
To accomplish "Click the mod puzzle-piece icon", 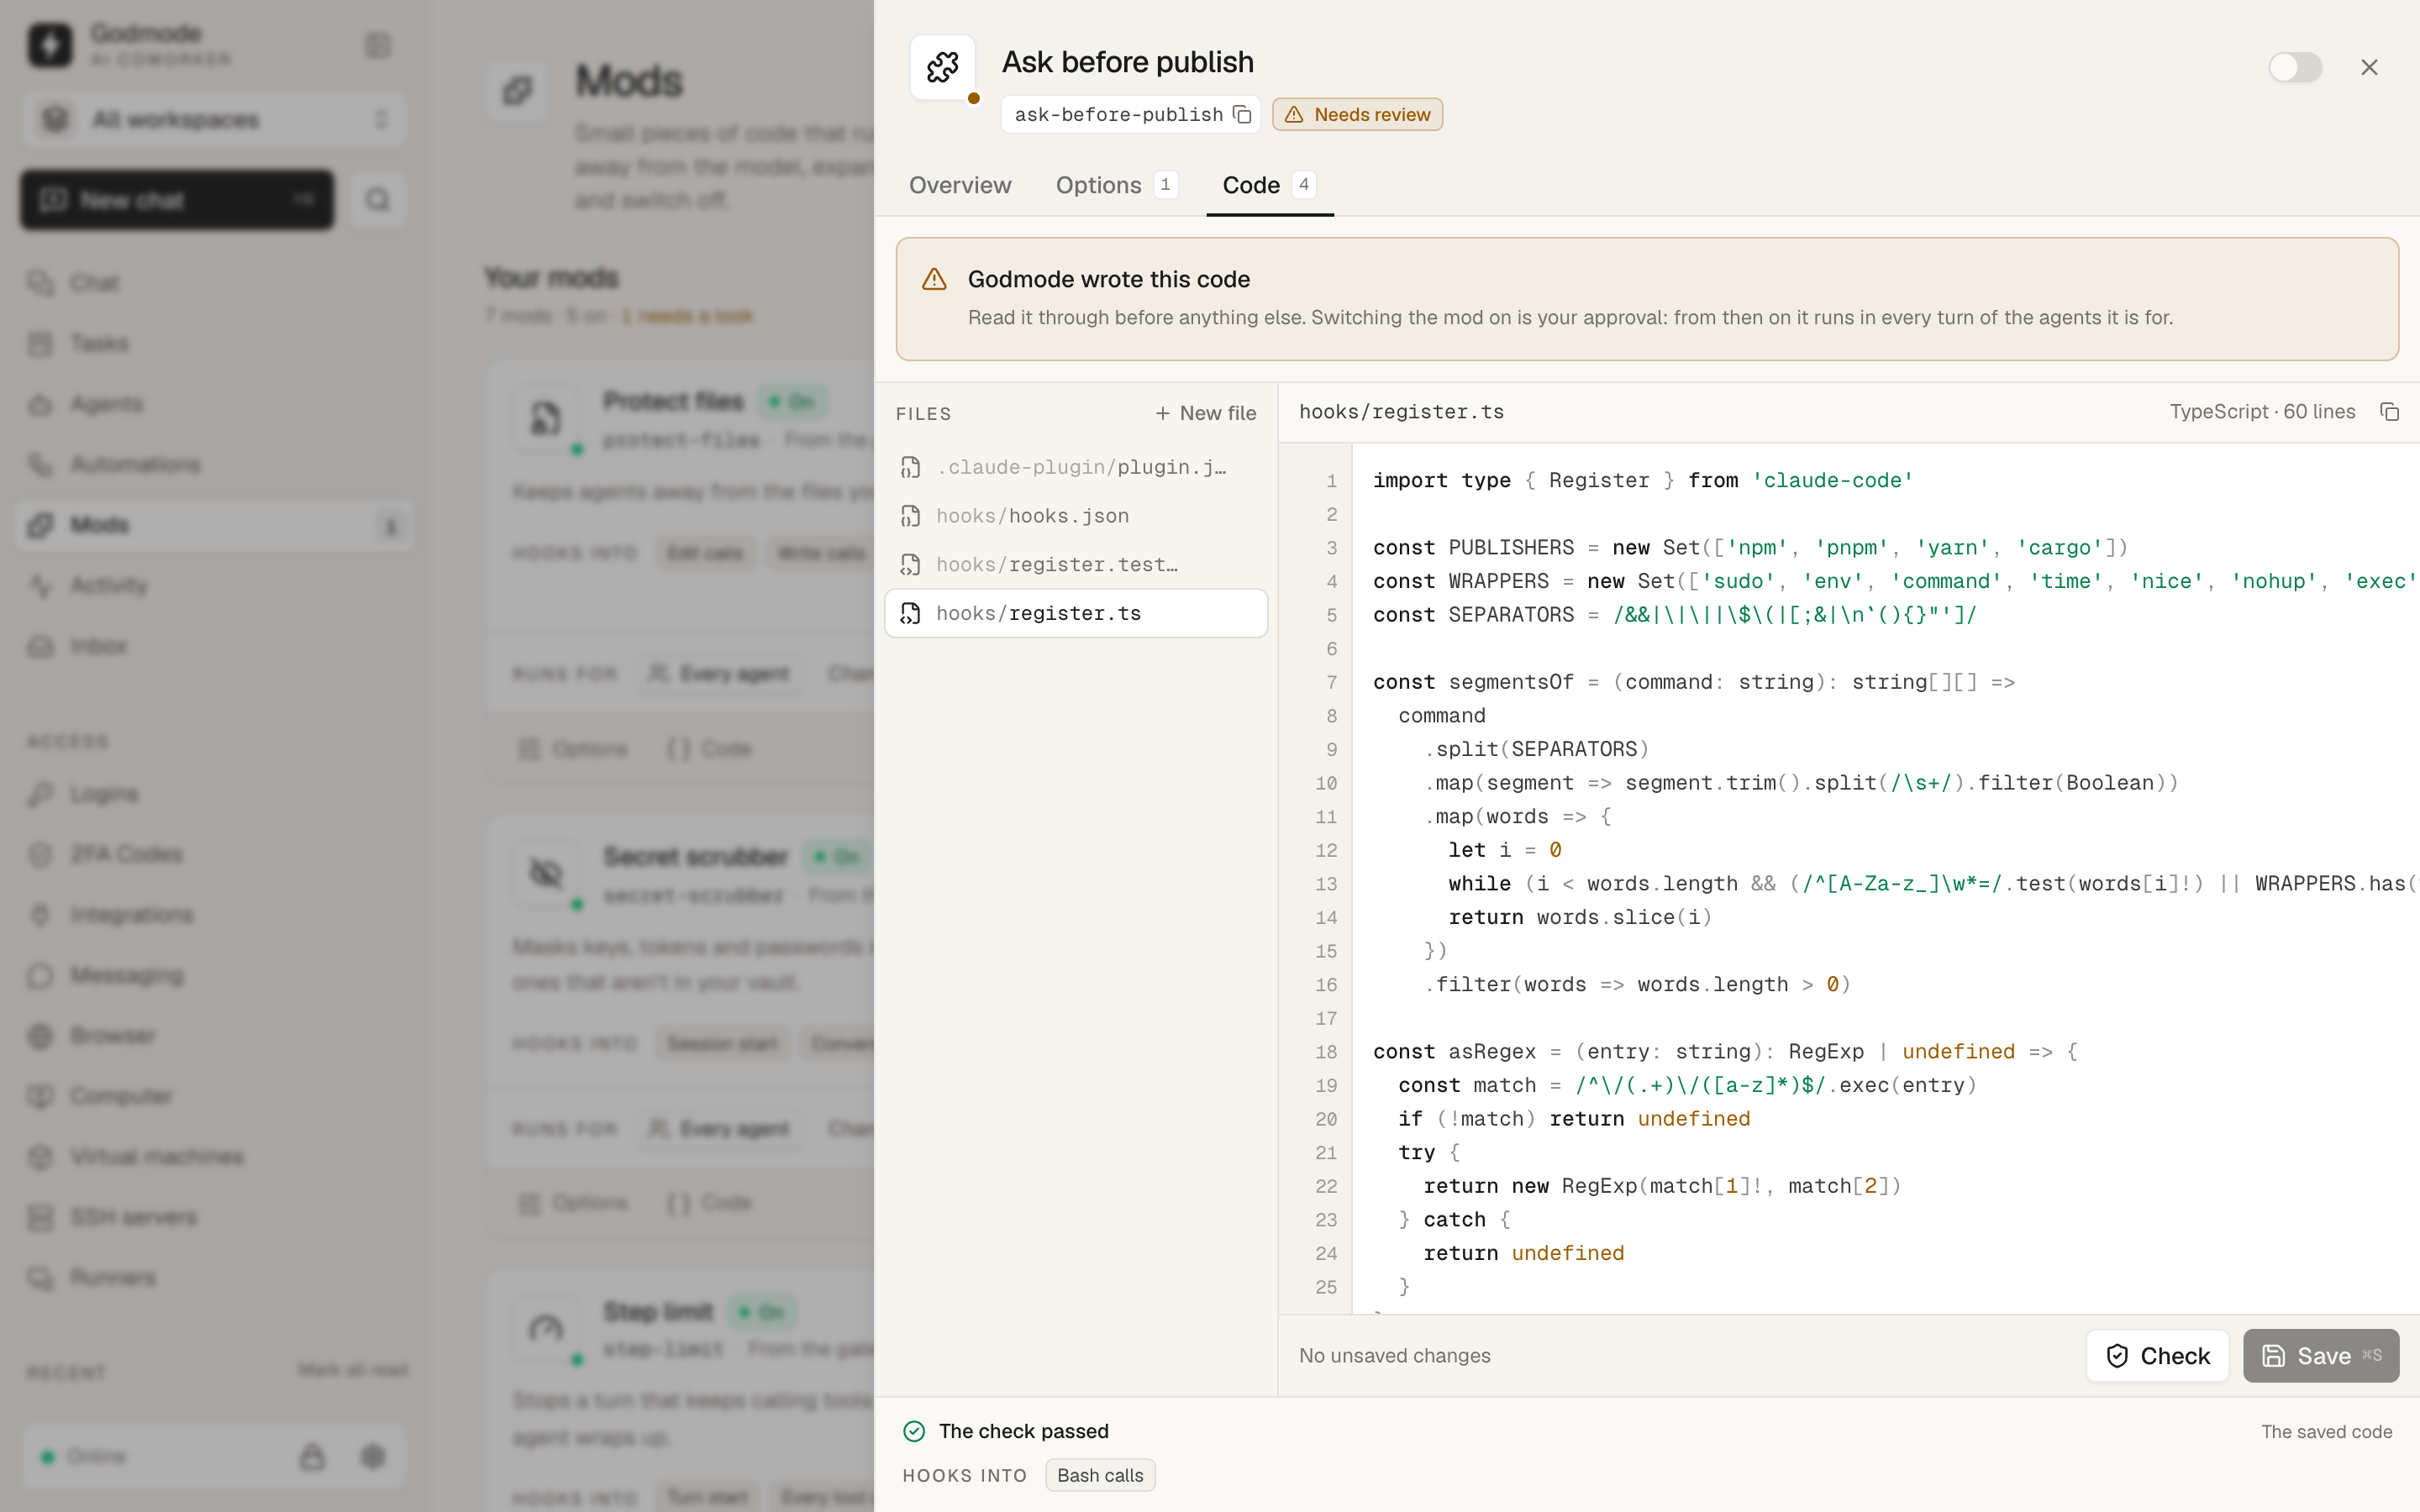I will coord(942,67).
